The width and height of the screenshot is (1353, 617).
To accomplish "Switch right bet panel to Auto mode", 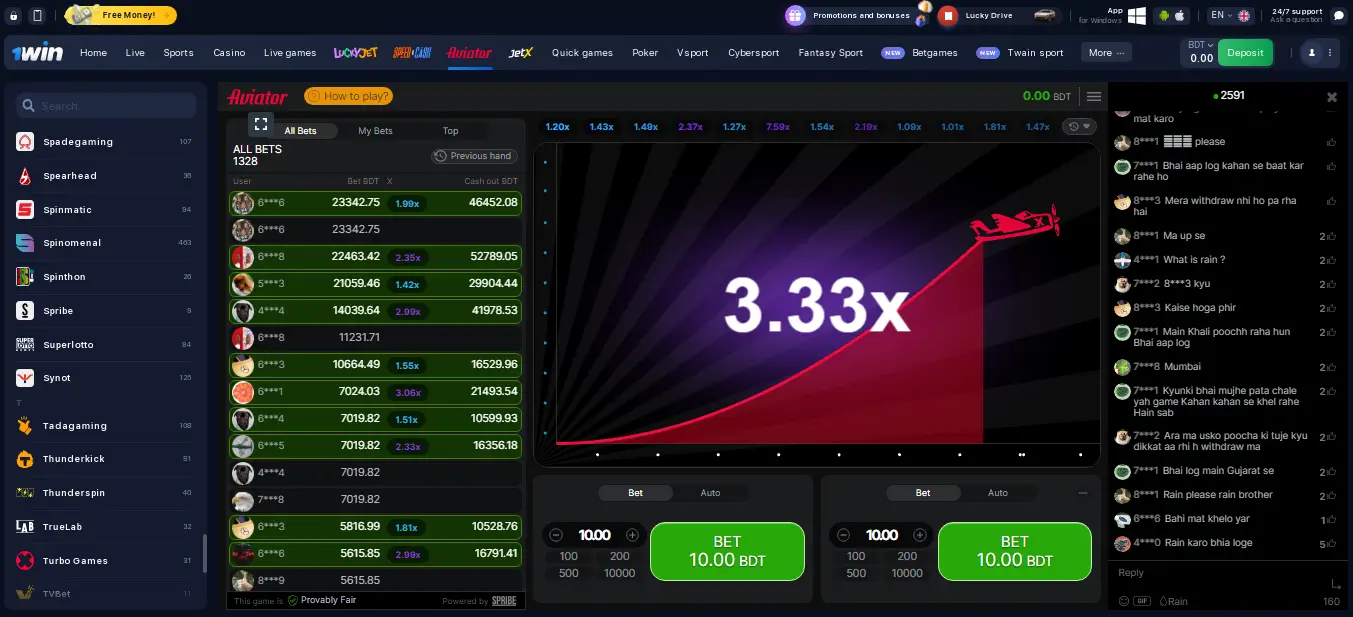I will (997, 493).
